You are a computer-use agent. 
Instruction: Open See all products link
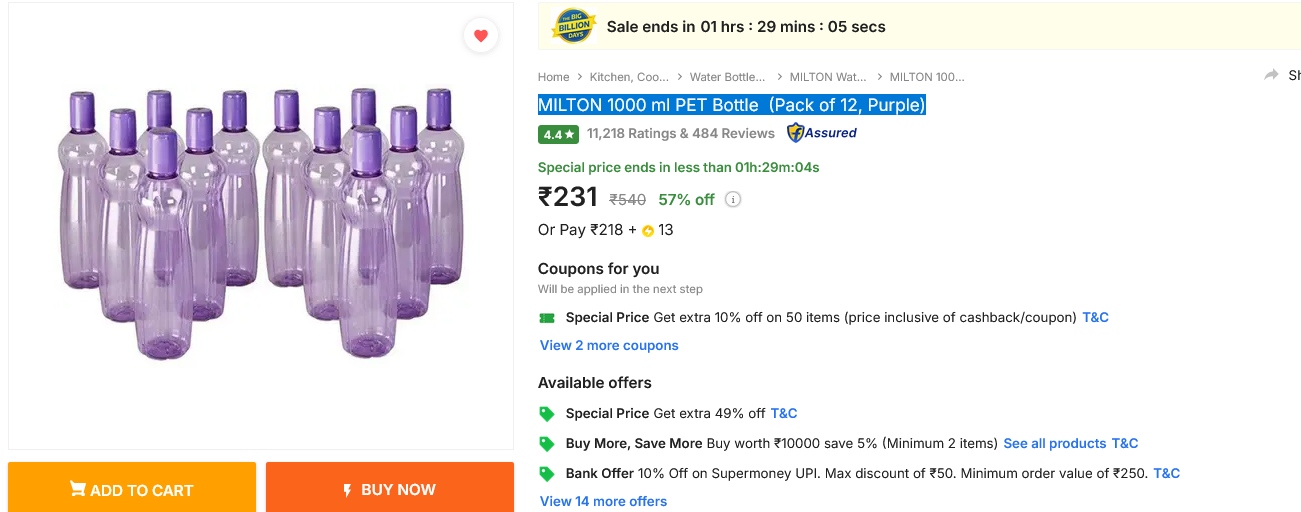1054,443
